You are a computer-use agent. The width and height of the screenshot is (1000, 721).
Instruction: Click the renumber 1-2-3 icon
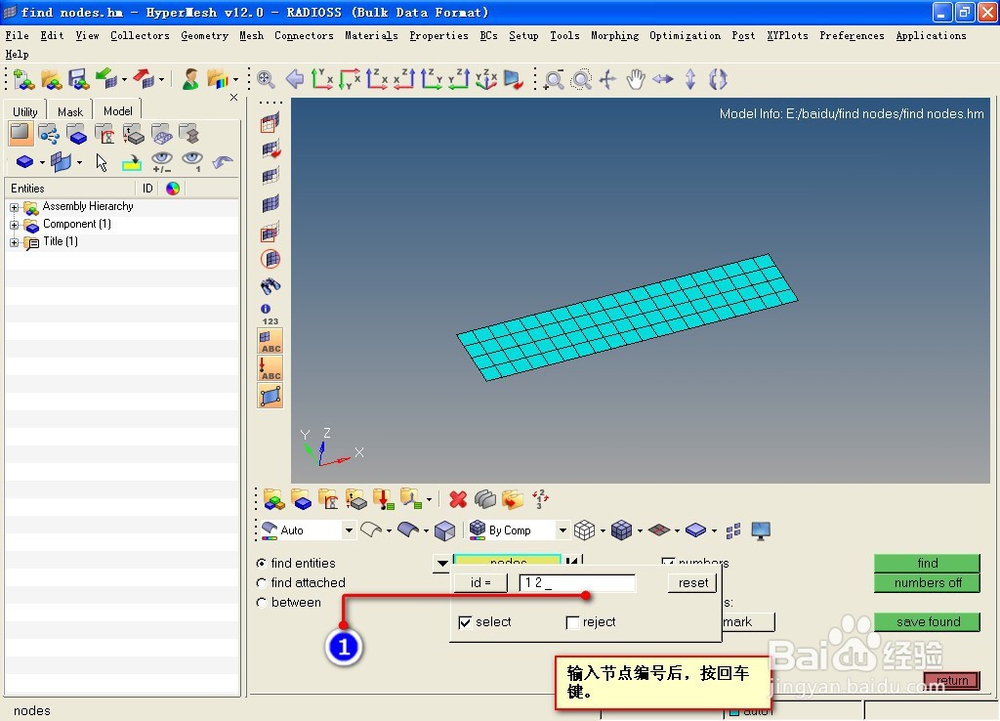540,499
